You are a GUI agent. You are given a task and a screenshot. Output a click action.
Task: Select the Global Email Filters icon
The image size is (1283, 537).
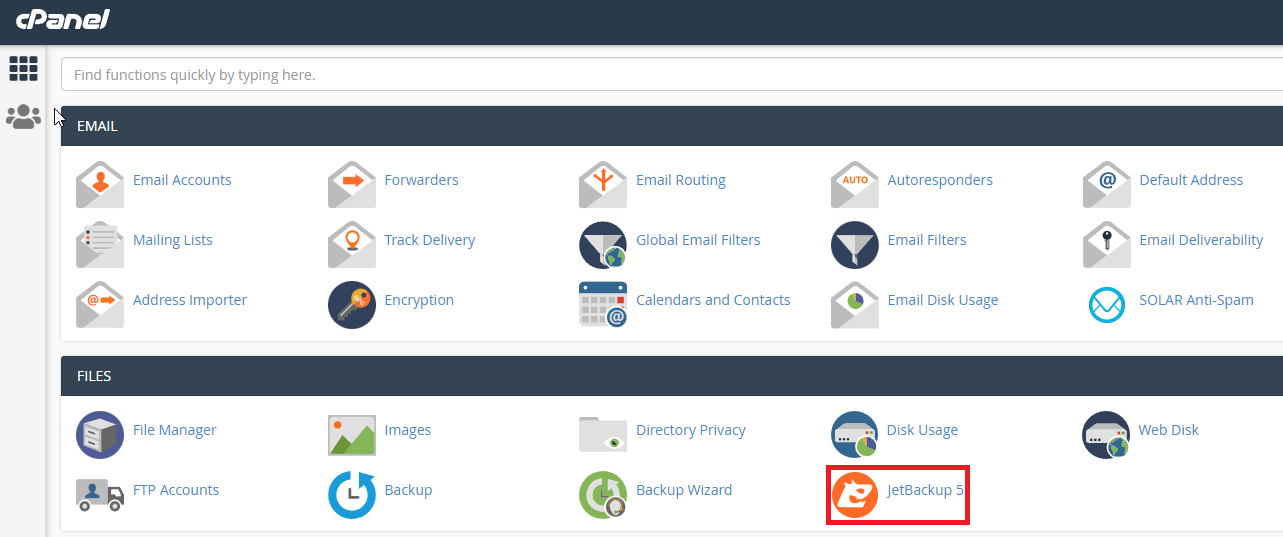click(603, 243)
